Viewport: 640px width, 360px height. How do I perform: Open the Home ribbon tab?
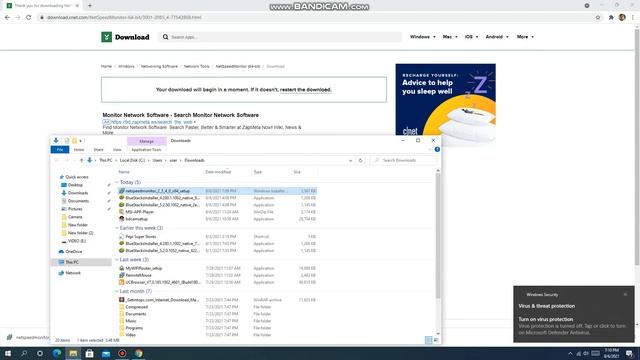coord(79,150)
